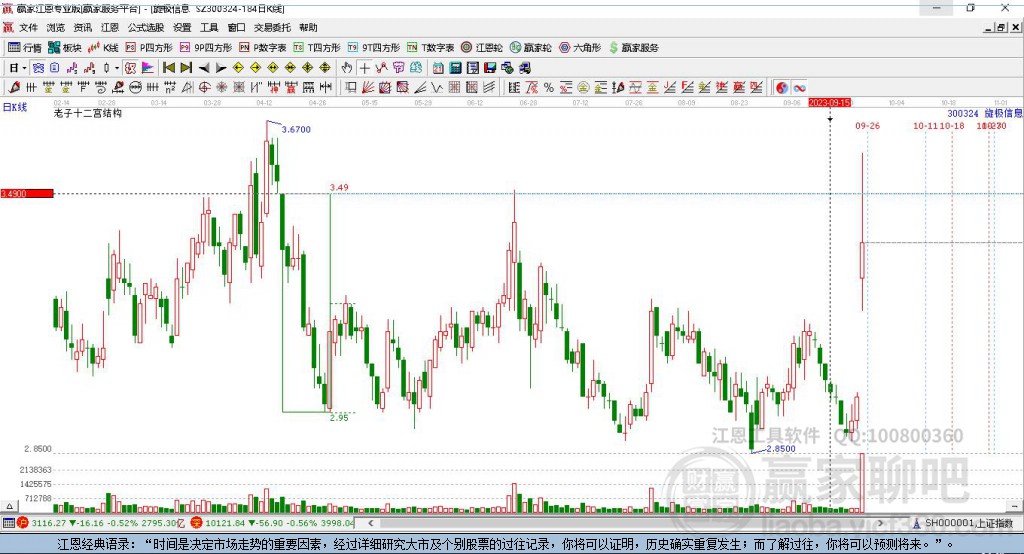Open the 江恩轮 Gann wheel
This screenshot has width=1024, height=554.
[482, 48]
